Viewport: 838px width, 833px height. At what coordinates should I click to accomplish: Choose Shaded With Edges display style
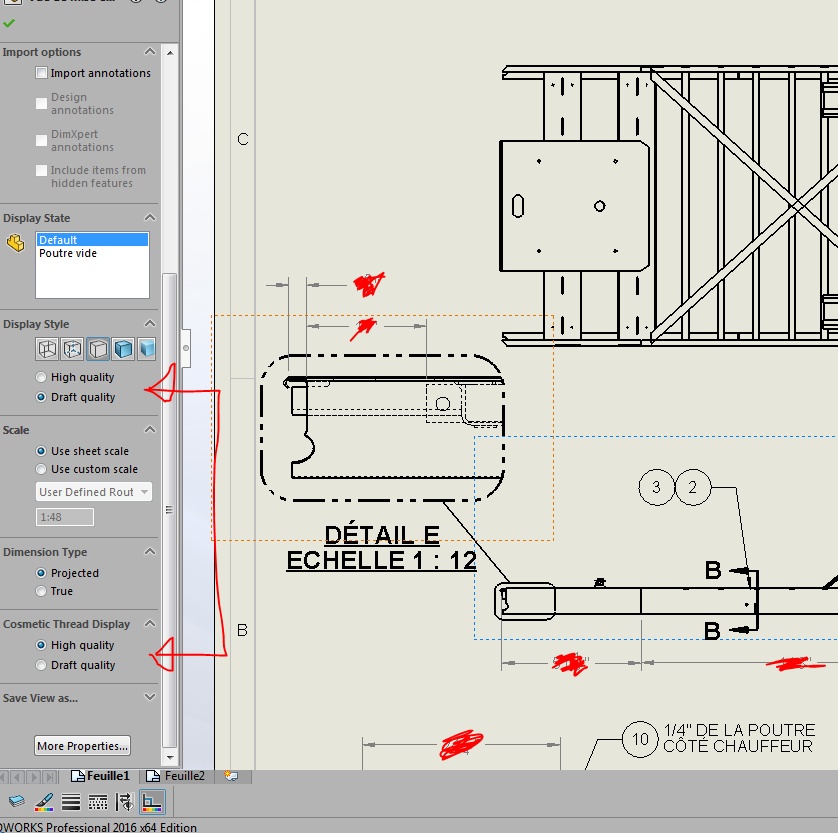(x=123, y=349)
